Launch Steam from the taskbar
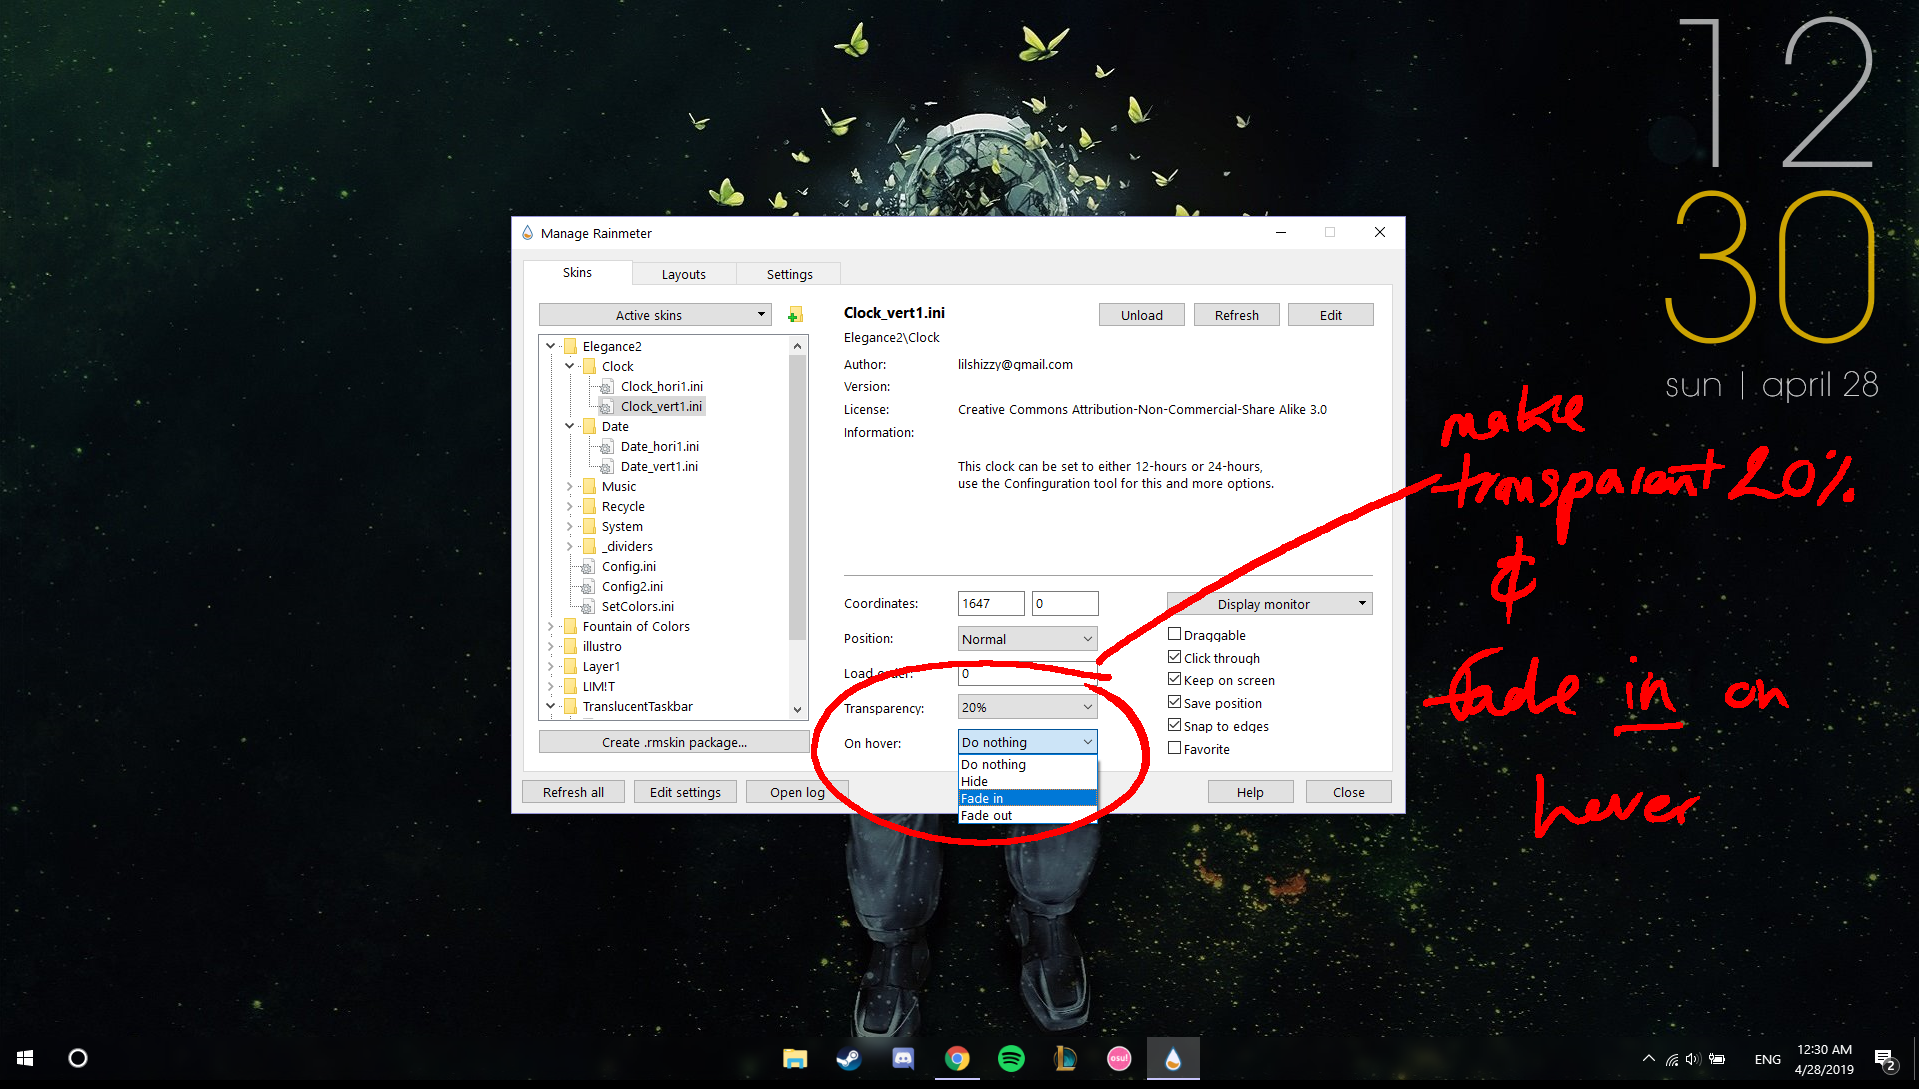The width and height of the screenshot is (1919, 1089). coord(849,1058)
